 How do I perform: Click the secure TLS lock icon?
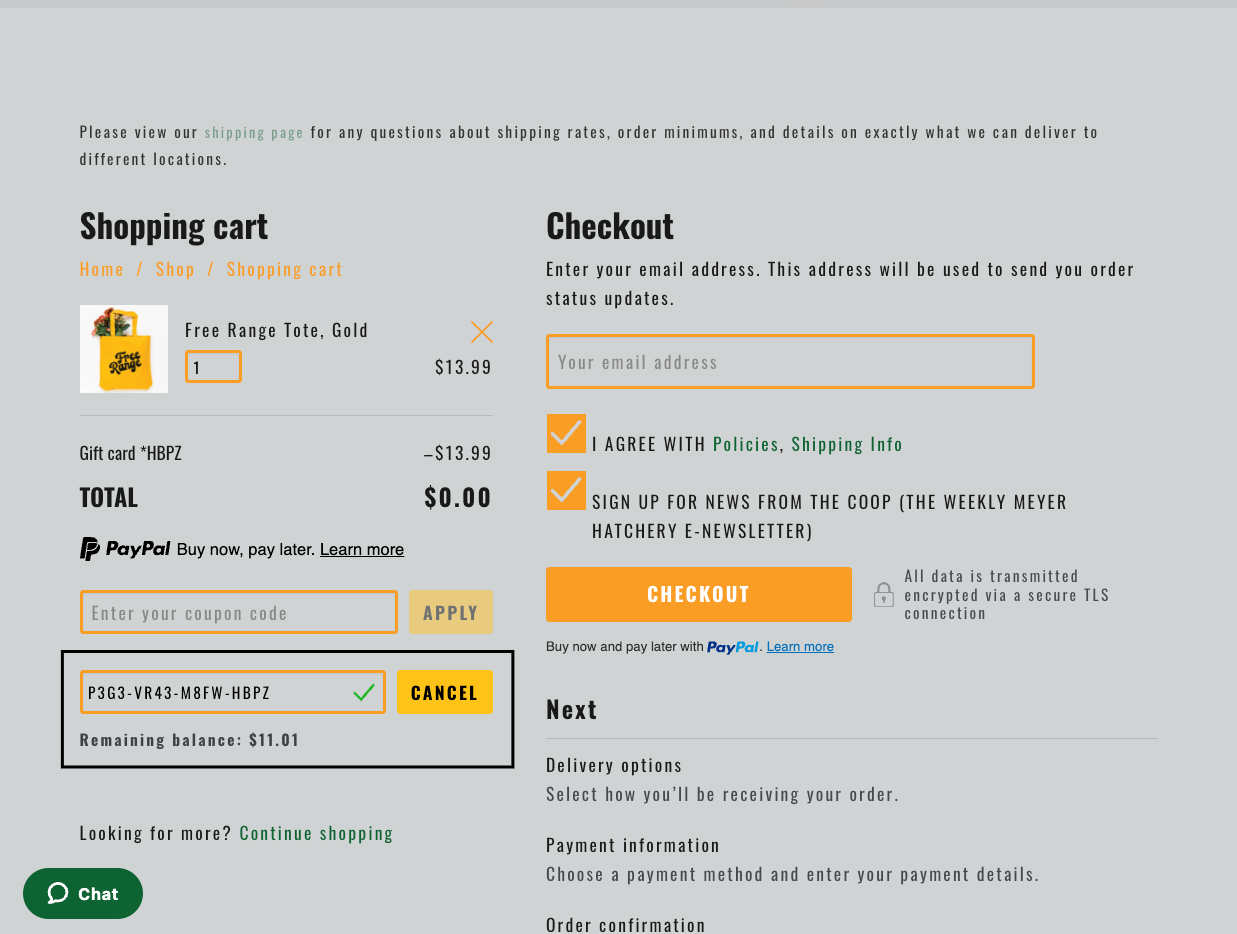[883, 595]
